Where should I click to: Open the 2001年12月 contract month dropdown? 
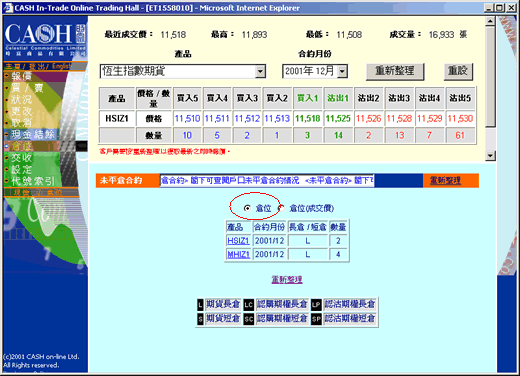pos(342,71)
